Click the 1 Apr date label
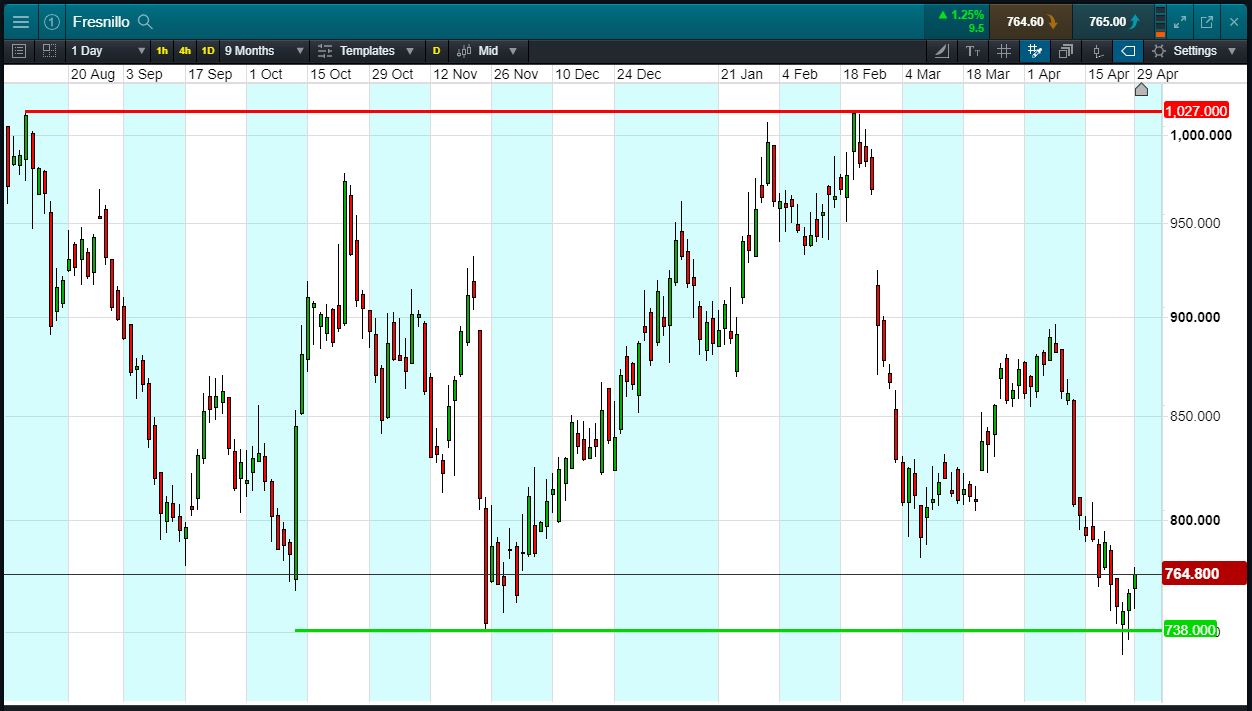1252x711 pixels. [1044, 74]
